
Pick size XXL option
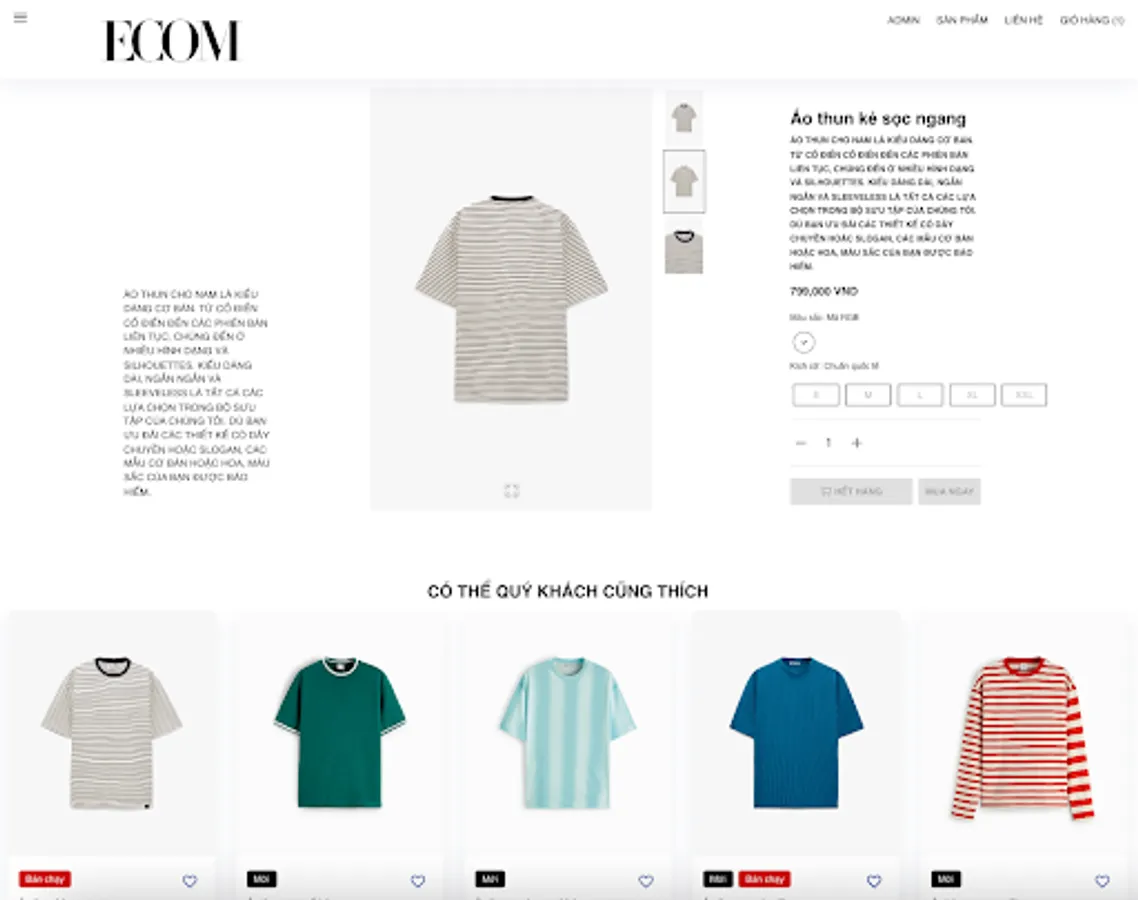[x=1024, y=395]
